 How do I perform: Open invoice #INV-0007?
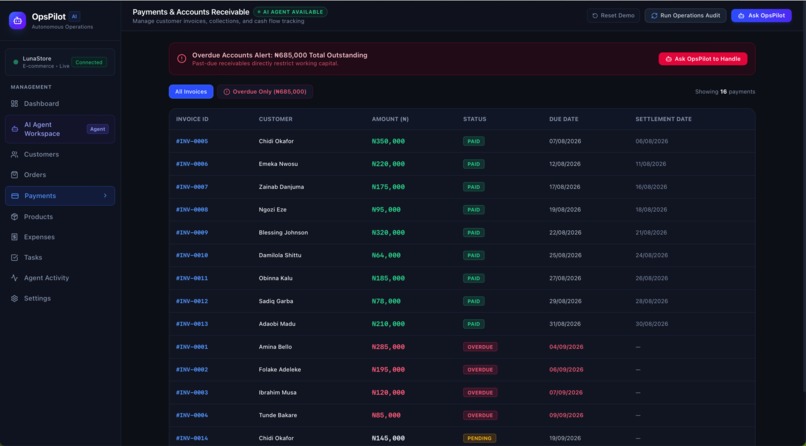coord(192,187)
